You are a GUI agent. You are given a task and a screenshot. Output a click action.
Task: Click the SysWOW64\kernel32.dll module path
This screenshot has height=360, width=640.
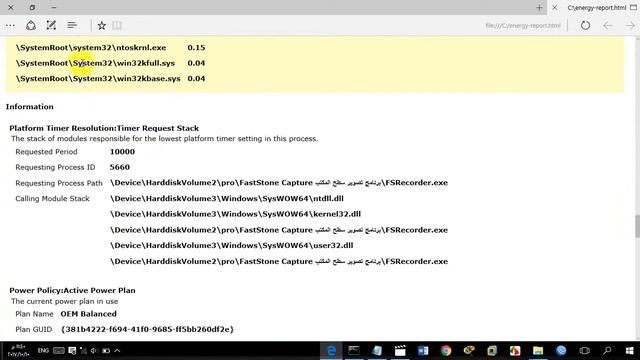pos(236,214)
